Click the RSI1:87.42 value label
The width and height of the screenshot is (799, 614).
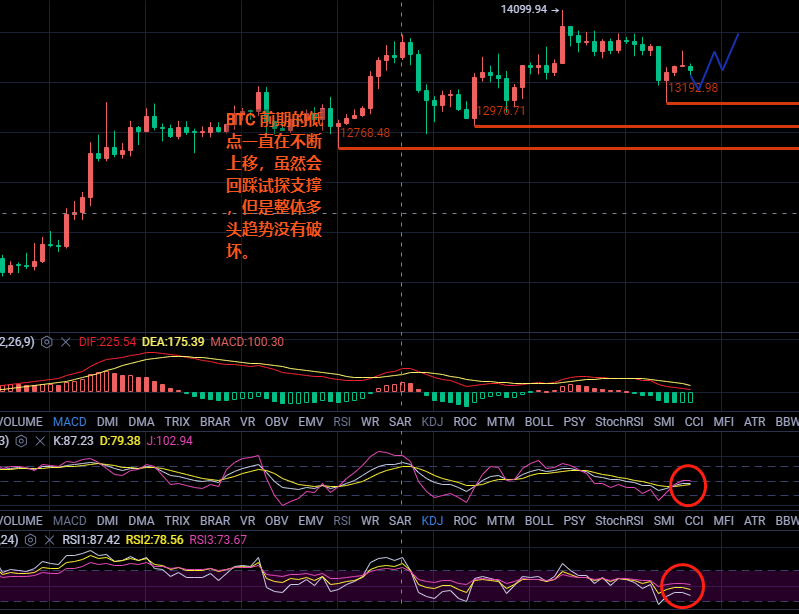click(x=91, y=540)
